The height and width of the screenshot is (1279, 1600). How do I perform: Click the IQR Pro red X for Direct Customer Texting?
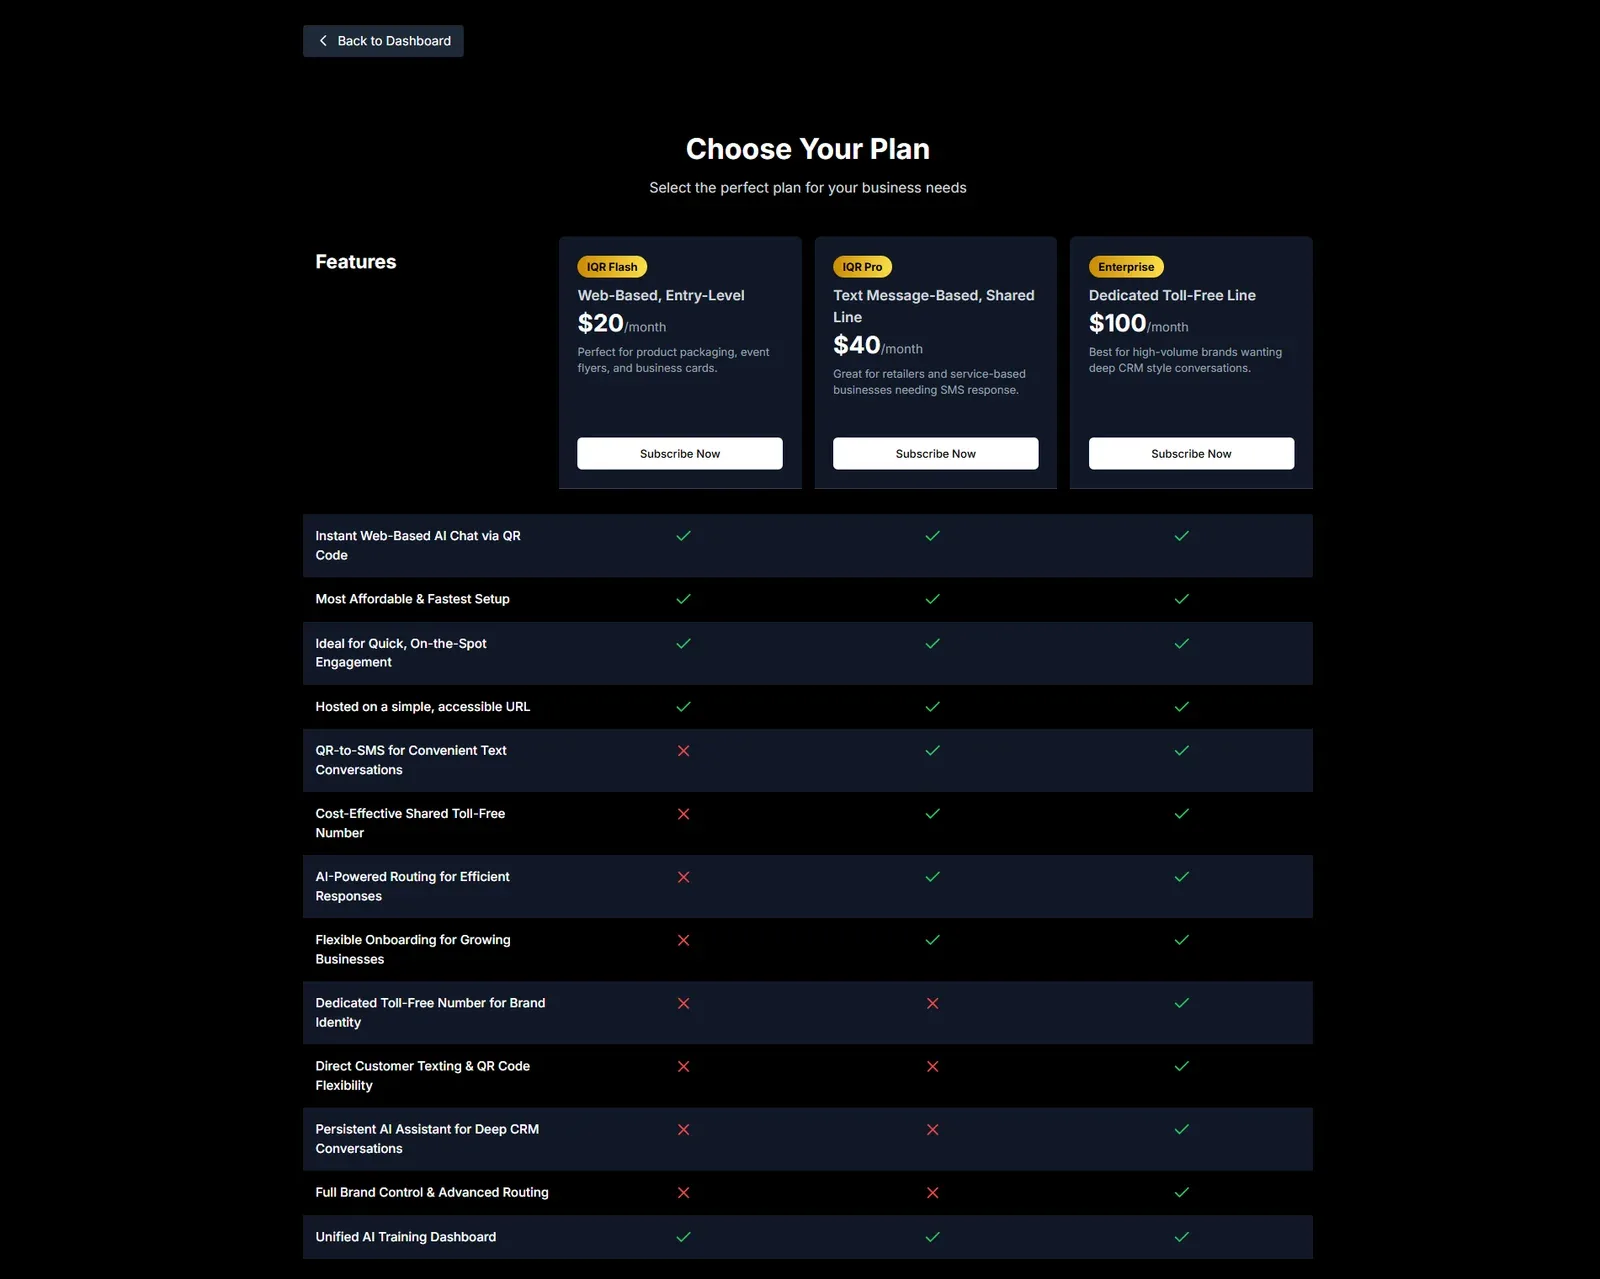[x=932, y=1066]
